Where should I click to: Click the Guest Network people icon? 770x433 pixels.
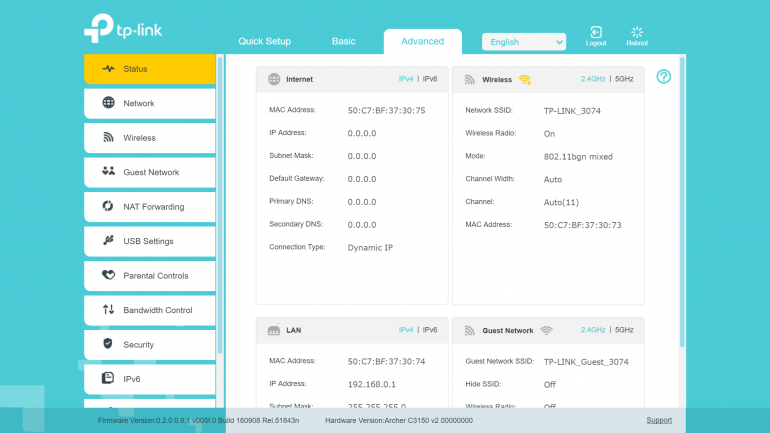pos(109,171)
